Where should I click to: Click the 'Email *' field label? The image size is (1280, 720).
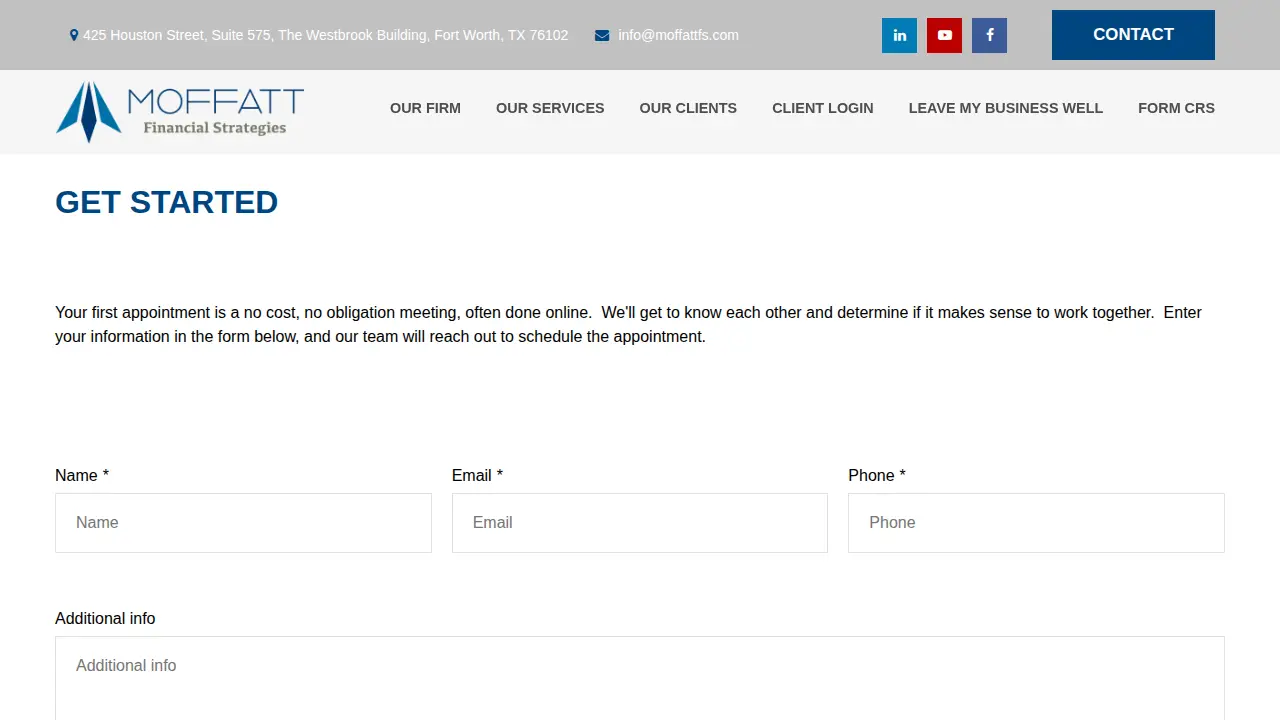coord(477,476)
